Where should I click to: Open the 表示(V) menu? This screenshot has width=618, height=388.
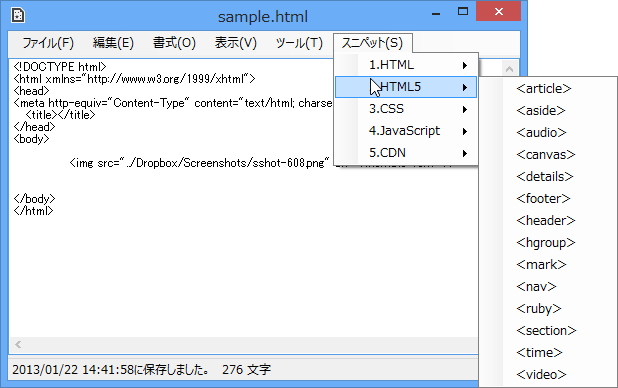(x=235, y=43)
